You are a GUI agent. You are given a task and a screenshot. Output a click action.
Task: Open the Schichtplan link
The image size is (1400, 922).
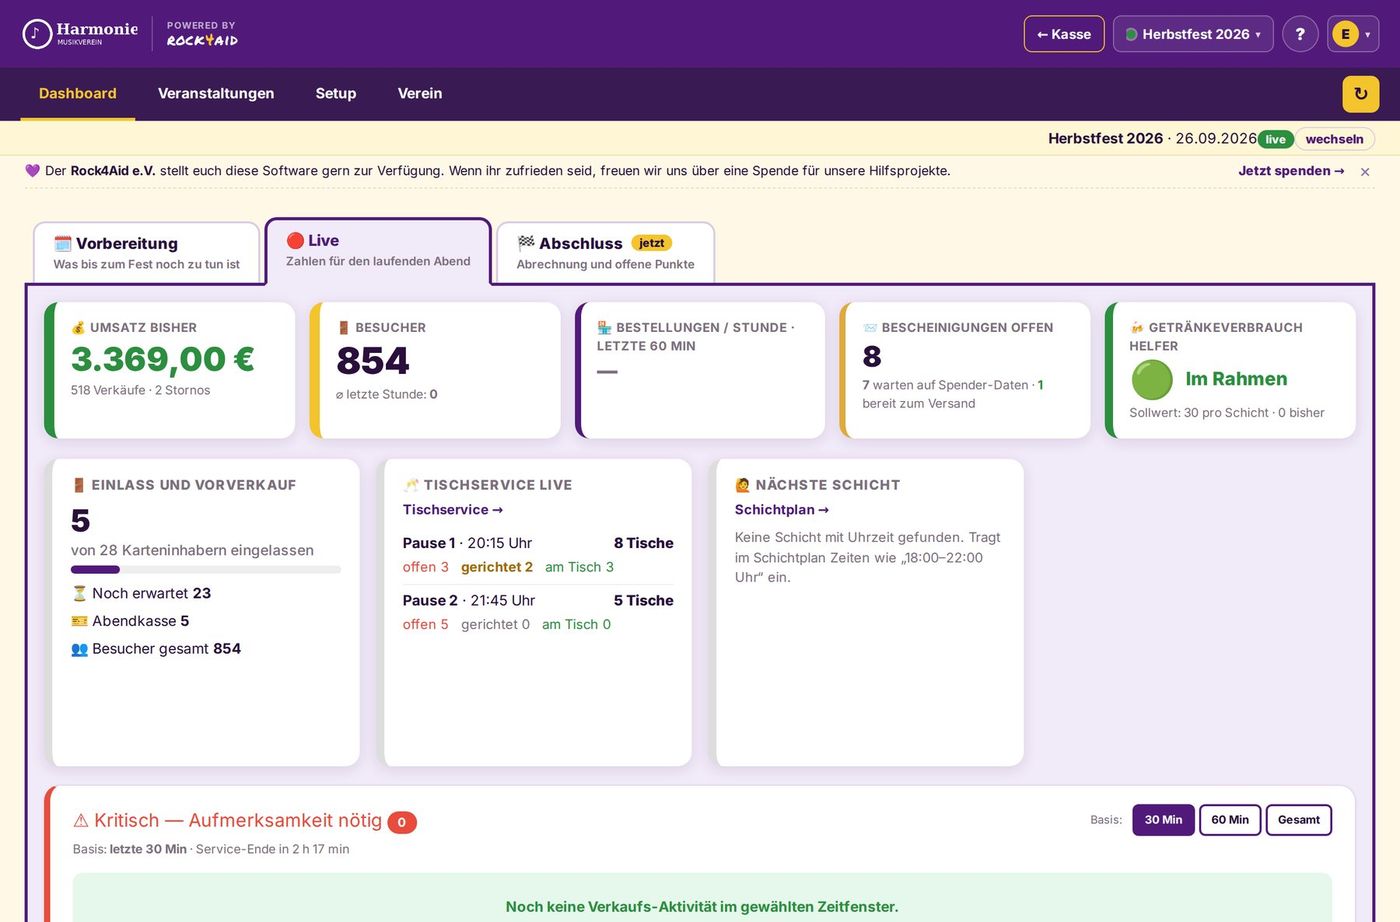782,510
